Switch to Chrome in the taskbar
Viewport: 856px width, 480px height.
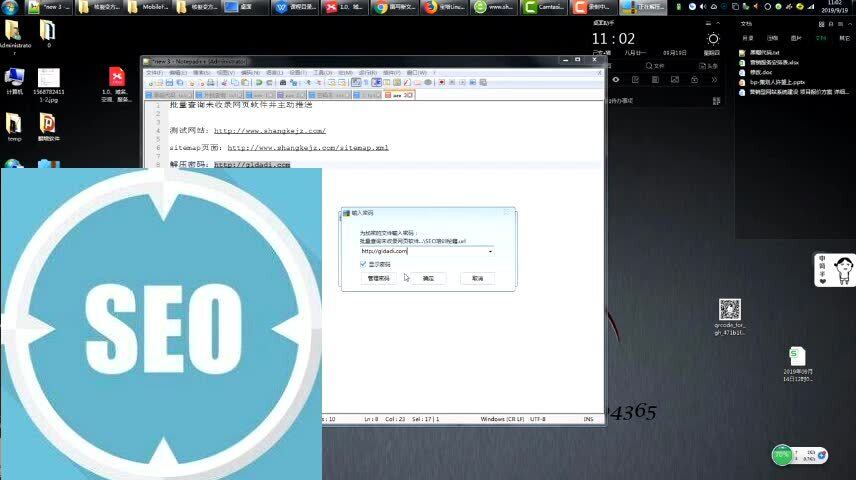[395, 7]
